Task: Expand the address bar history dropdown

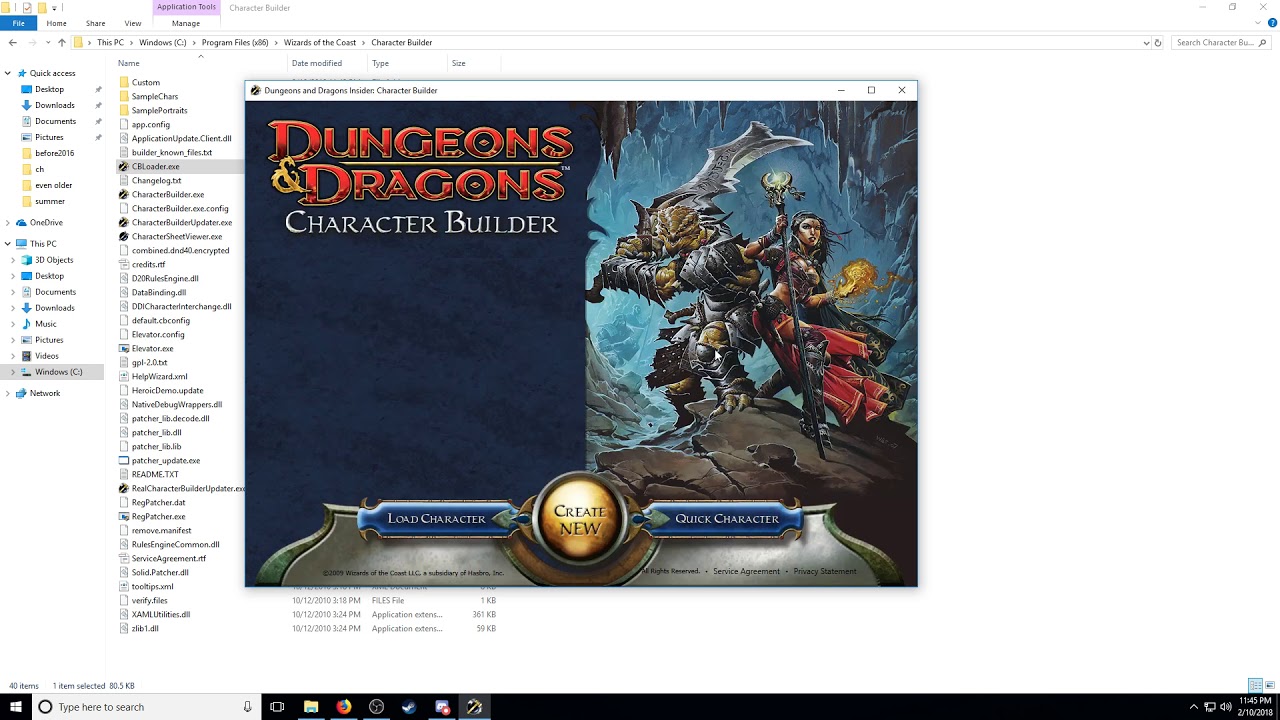Action: (1146, 43)
